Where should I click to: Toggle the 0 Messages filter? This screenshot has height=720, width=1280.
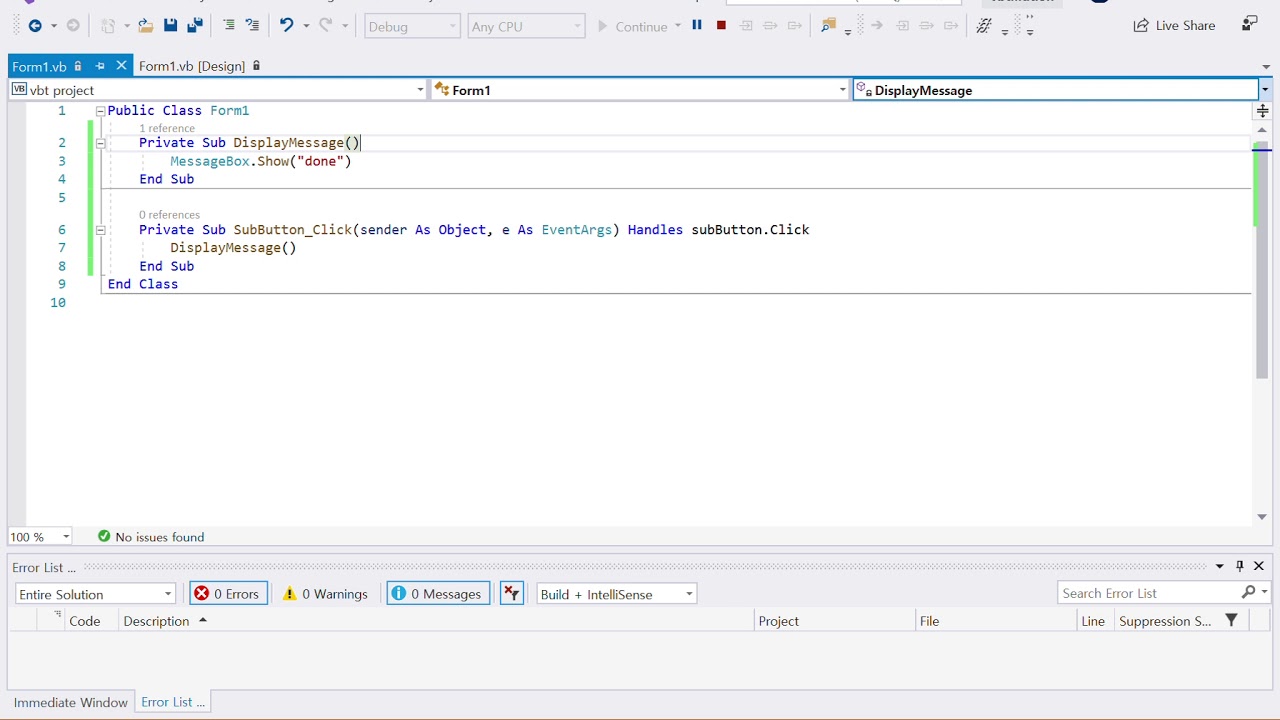pos(438,594)
